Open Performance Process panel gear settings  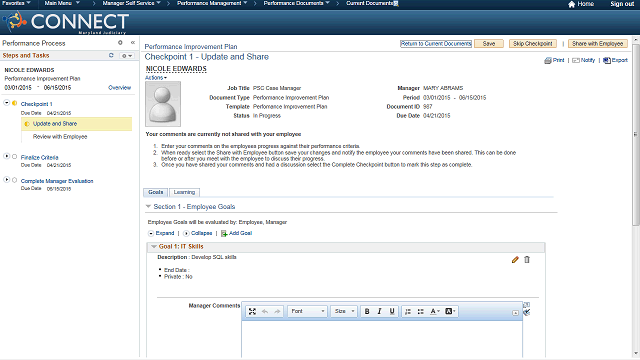120,42
